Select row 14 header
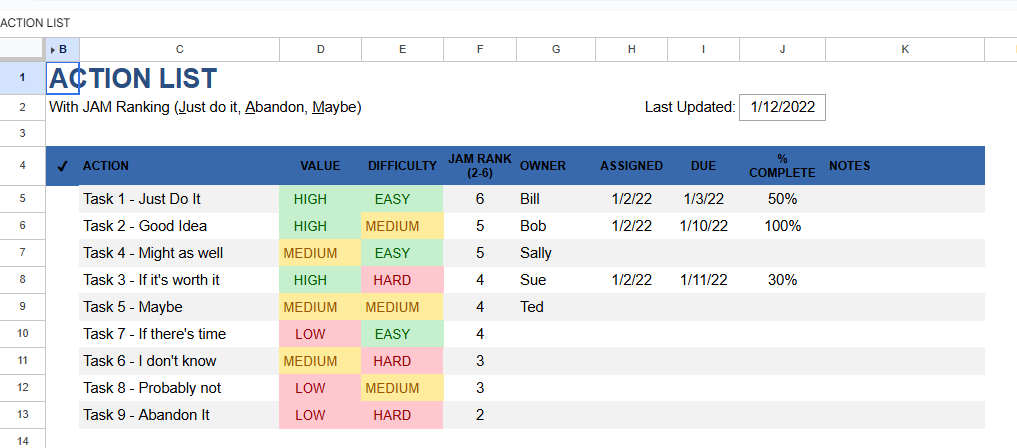The height and width of the screenshot is (448, 1017). (x=23, y=440)
